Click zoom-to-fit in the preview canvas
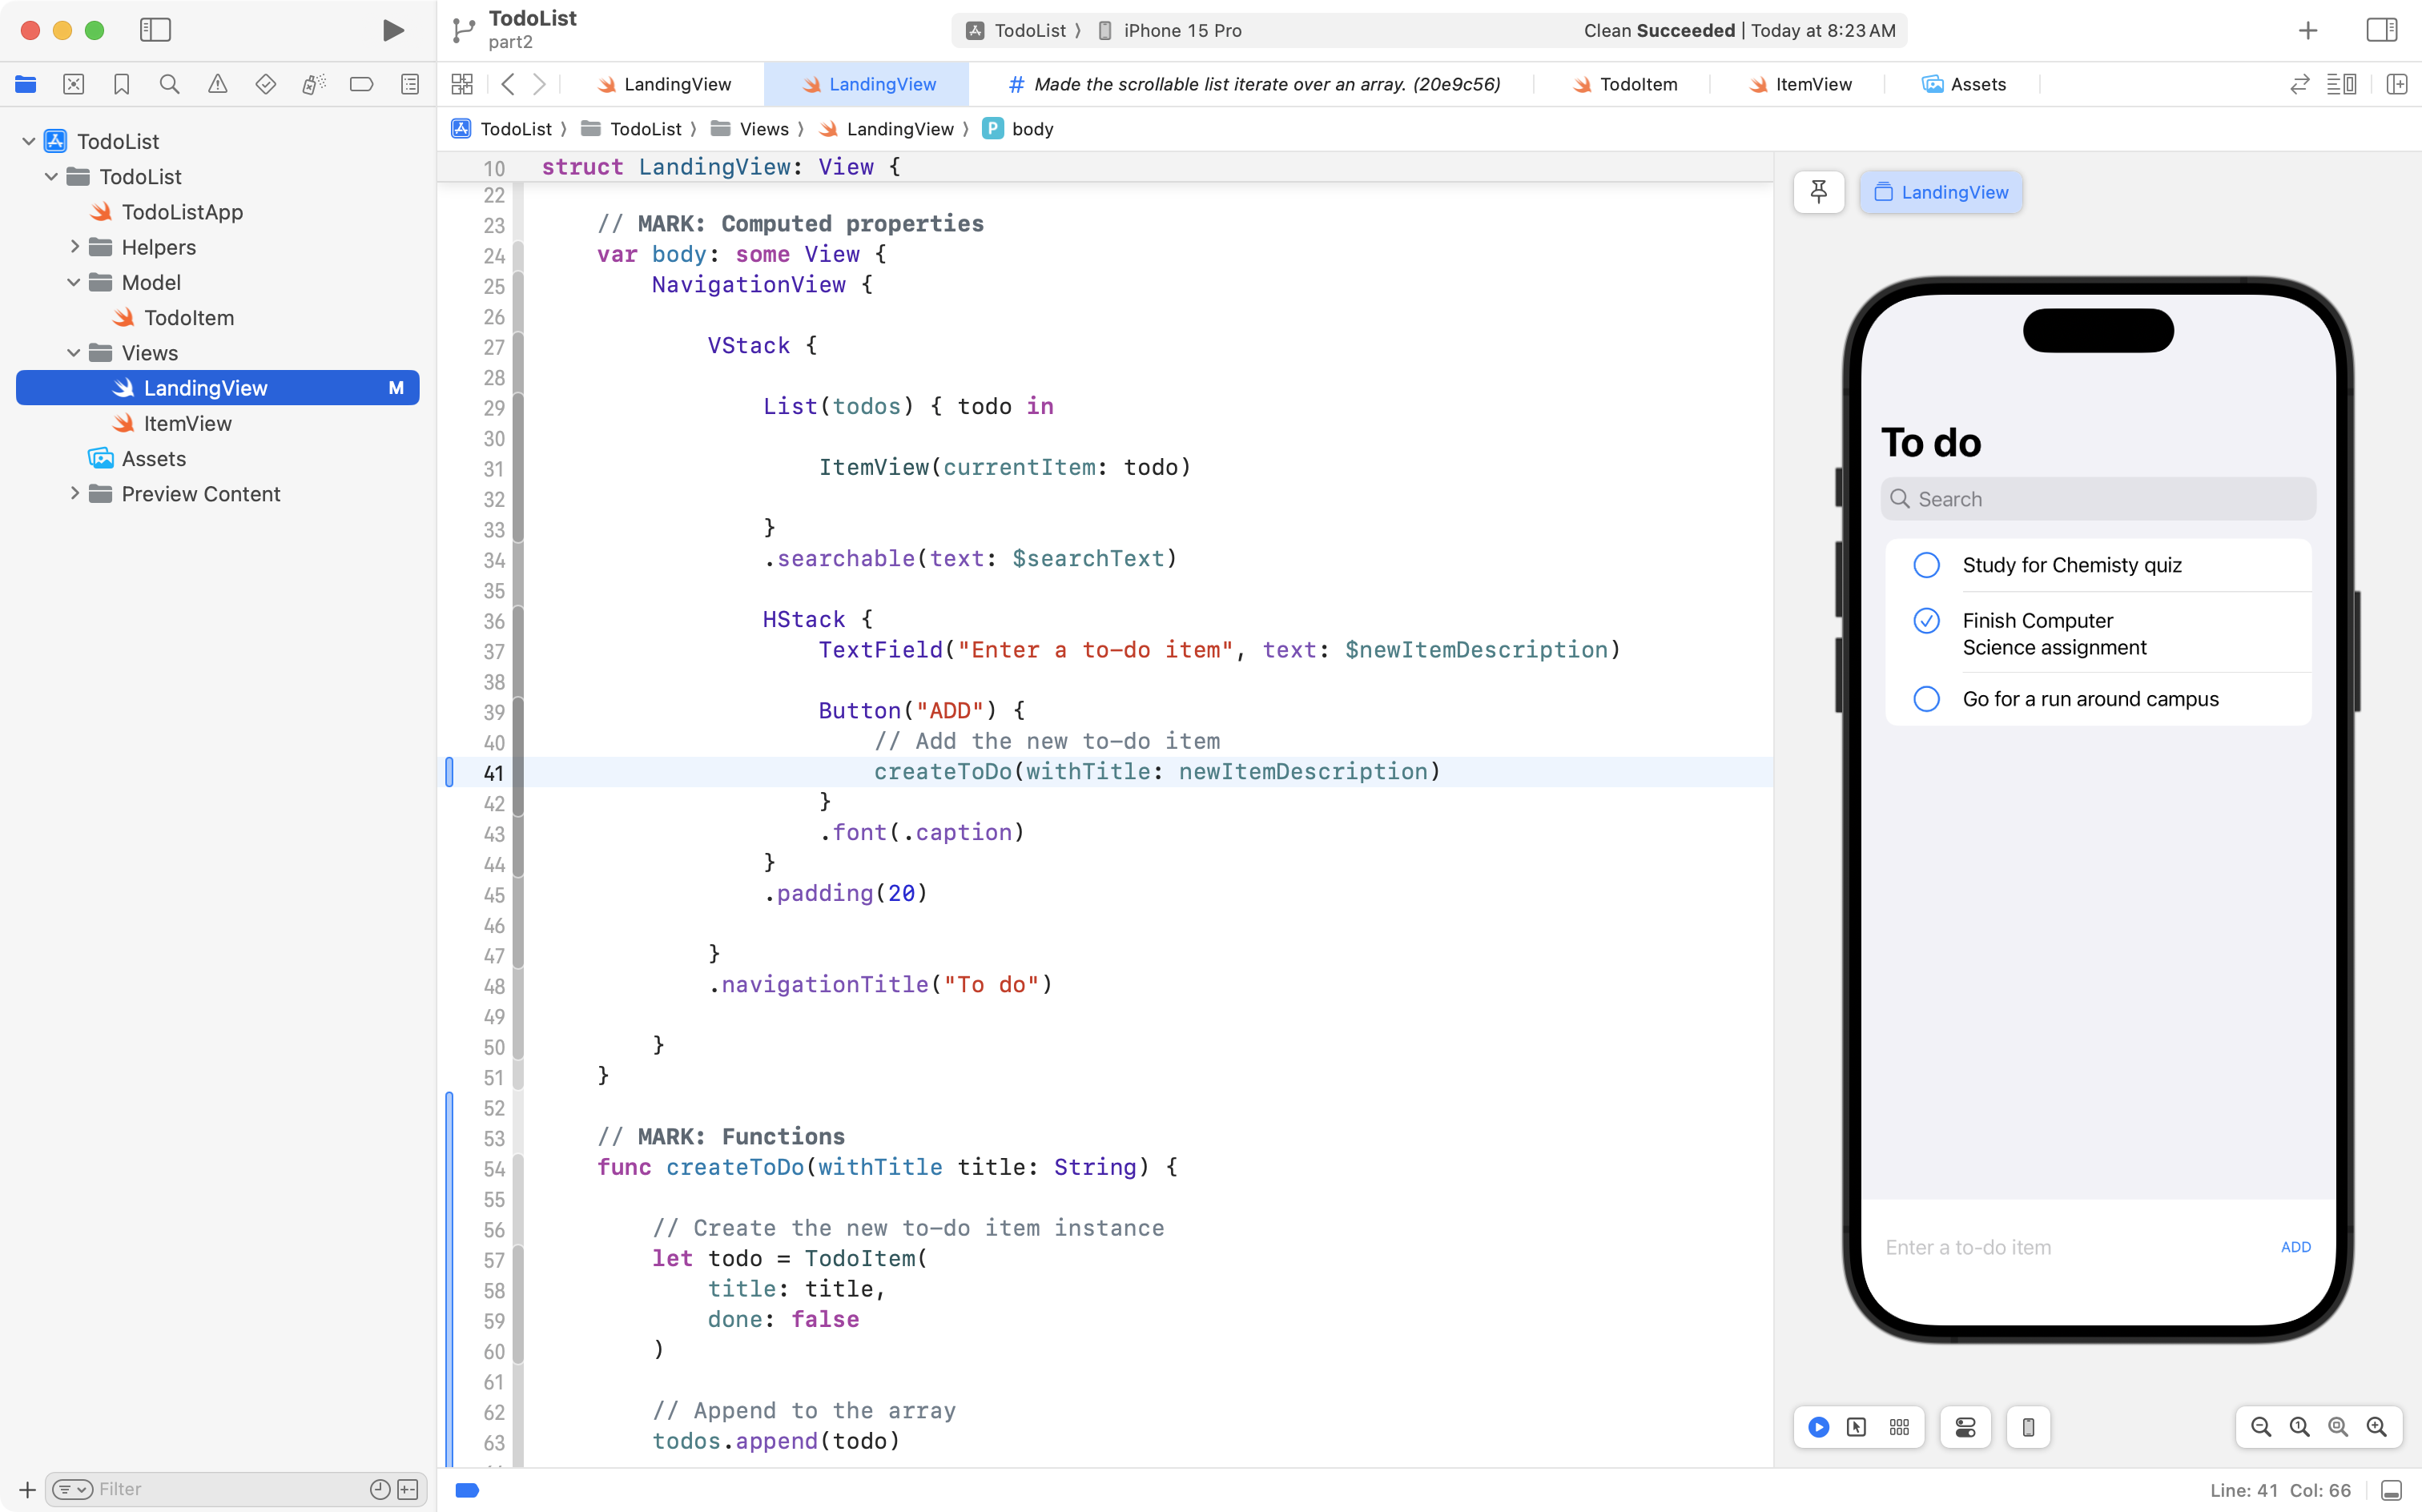This screenshot has height=1512, width=2422. point(2338,1427)
